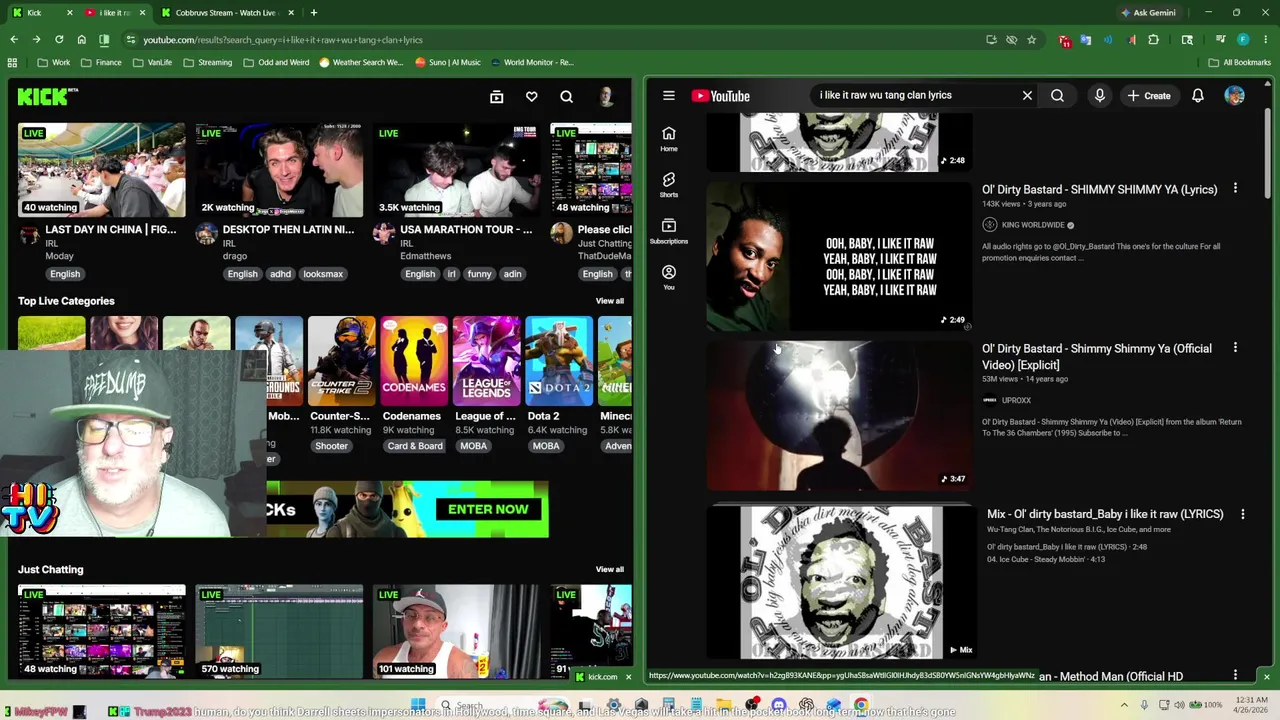Image resolution: width=1280 pixels, height=720 pixels.
Task: Open Dota 2 category card
Action: (559, 360)
